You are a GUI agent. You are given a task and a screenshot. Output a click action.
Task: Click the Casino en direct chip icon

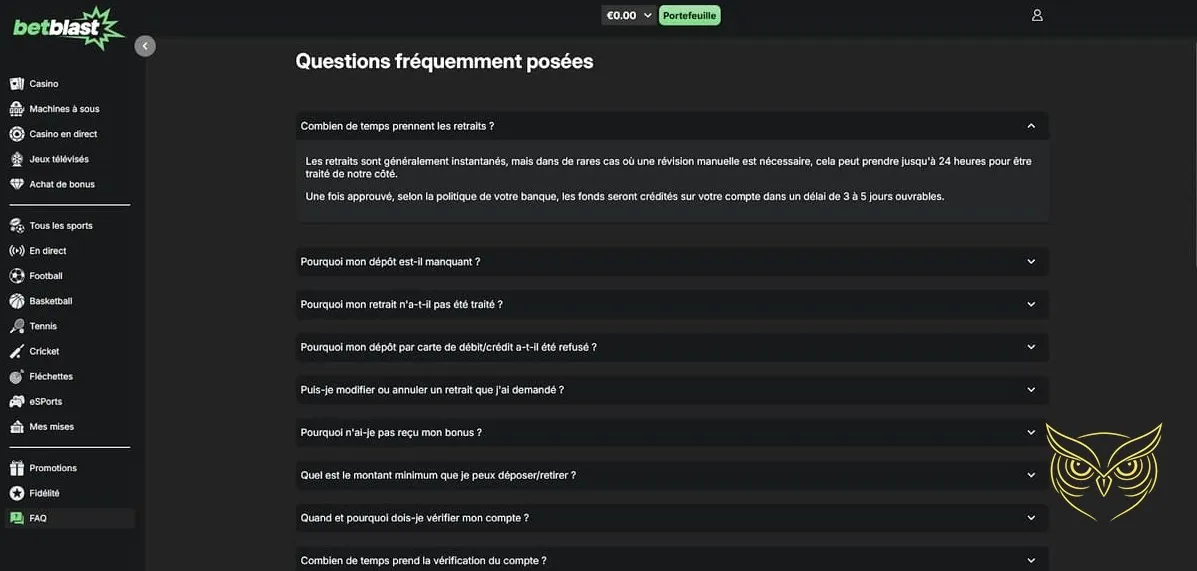pyautogui.click(x=17, y=134)
